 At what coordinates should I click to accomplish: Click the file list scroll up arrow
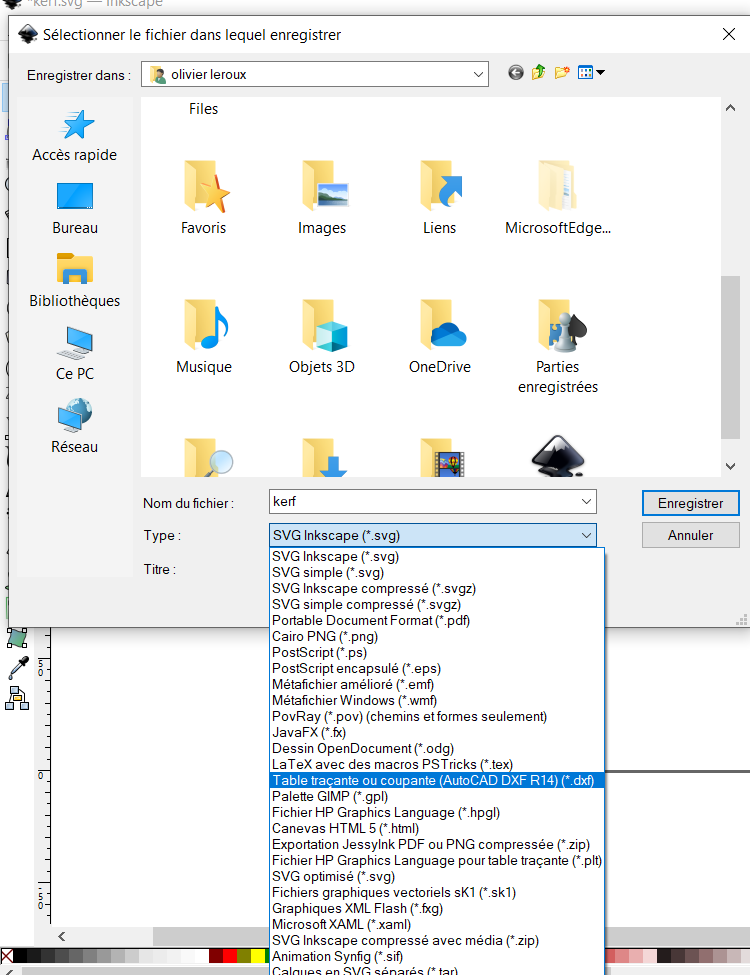click(x=730, y=108)
